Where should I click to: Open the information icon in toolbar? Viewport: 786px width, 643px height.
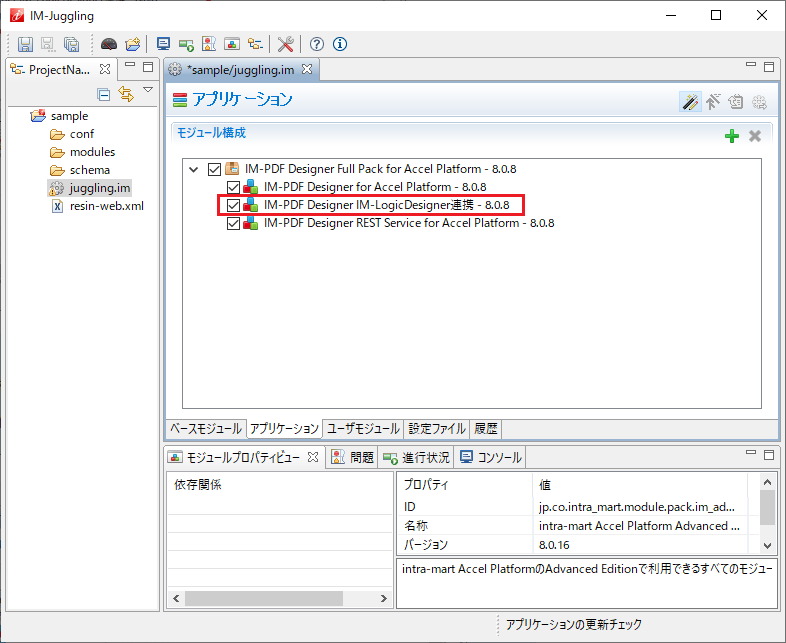click(x=340, y=44)
